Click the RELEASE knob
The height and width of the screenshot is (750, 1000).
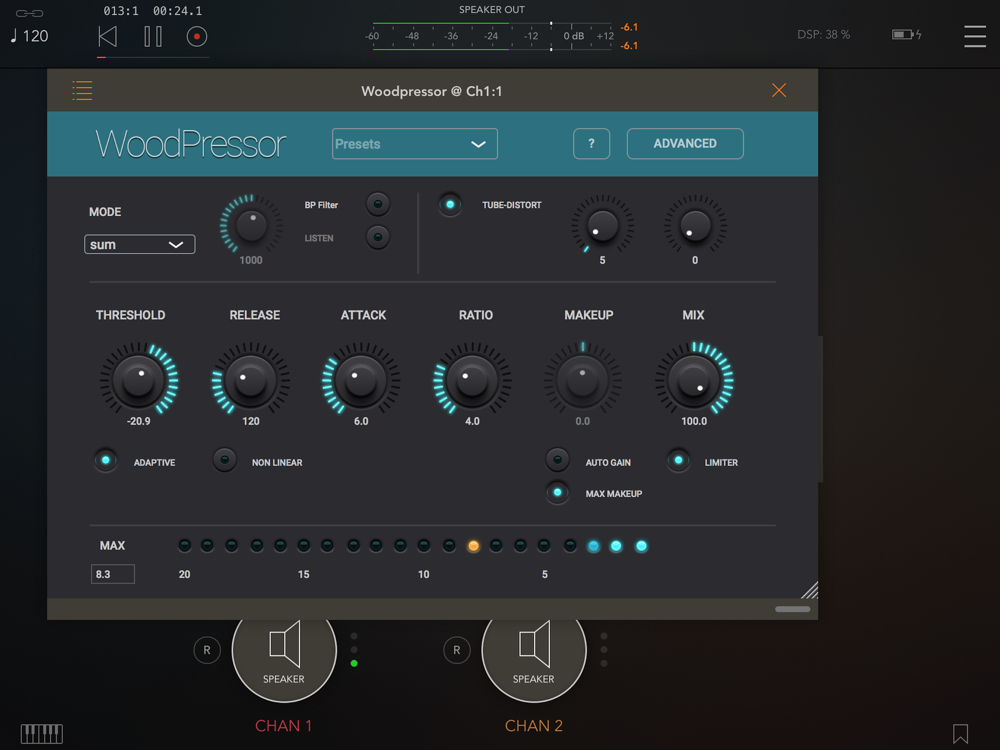click(251, 380)
